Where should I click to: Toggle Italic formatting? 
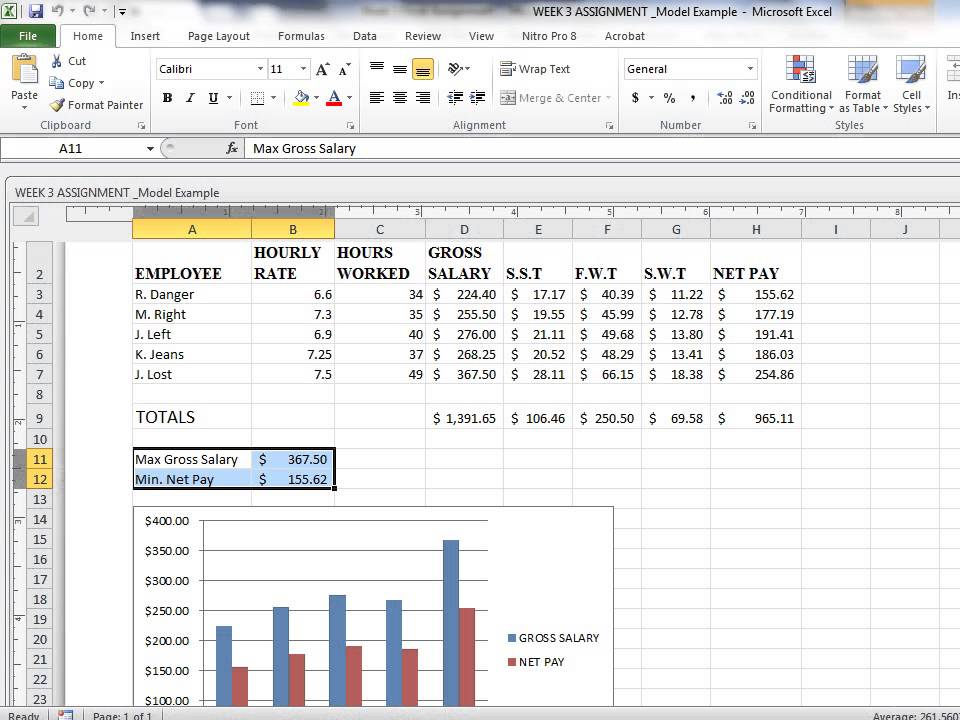pos(190,97)
